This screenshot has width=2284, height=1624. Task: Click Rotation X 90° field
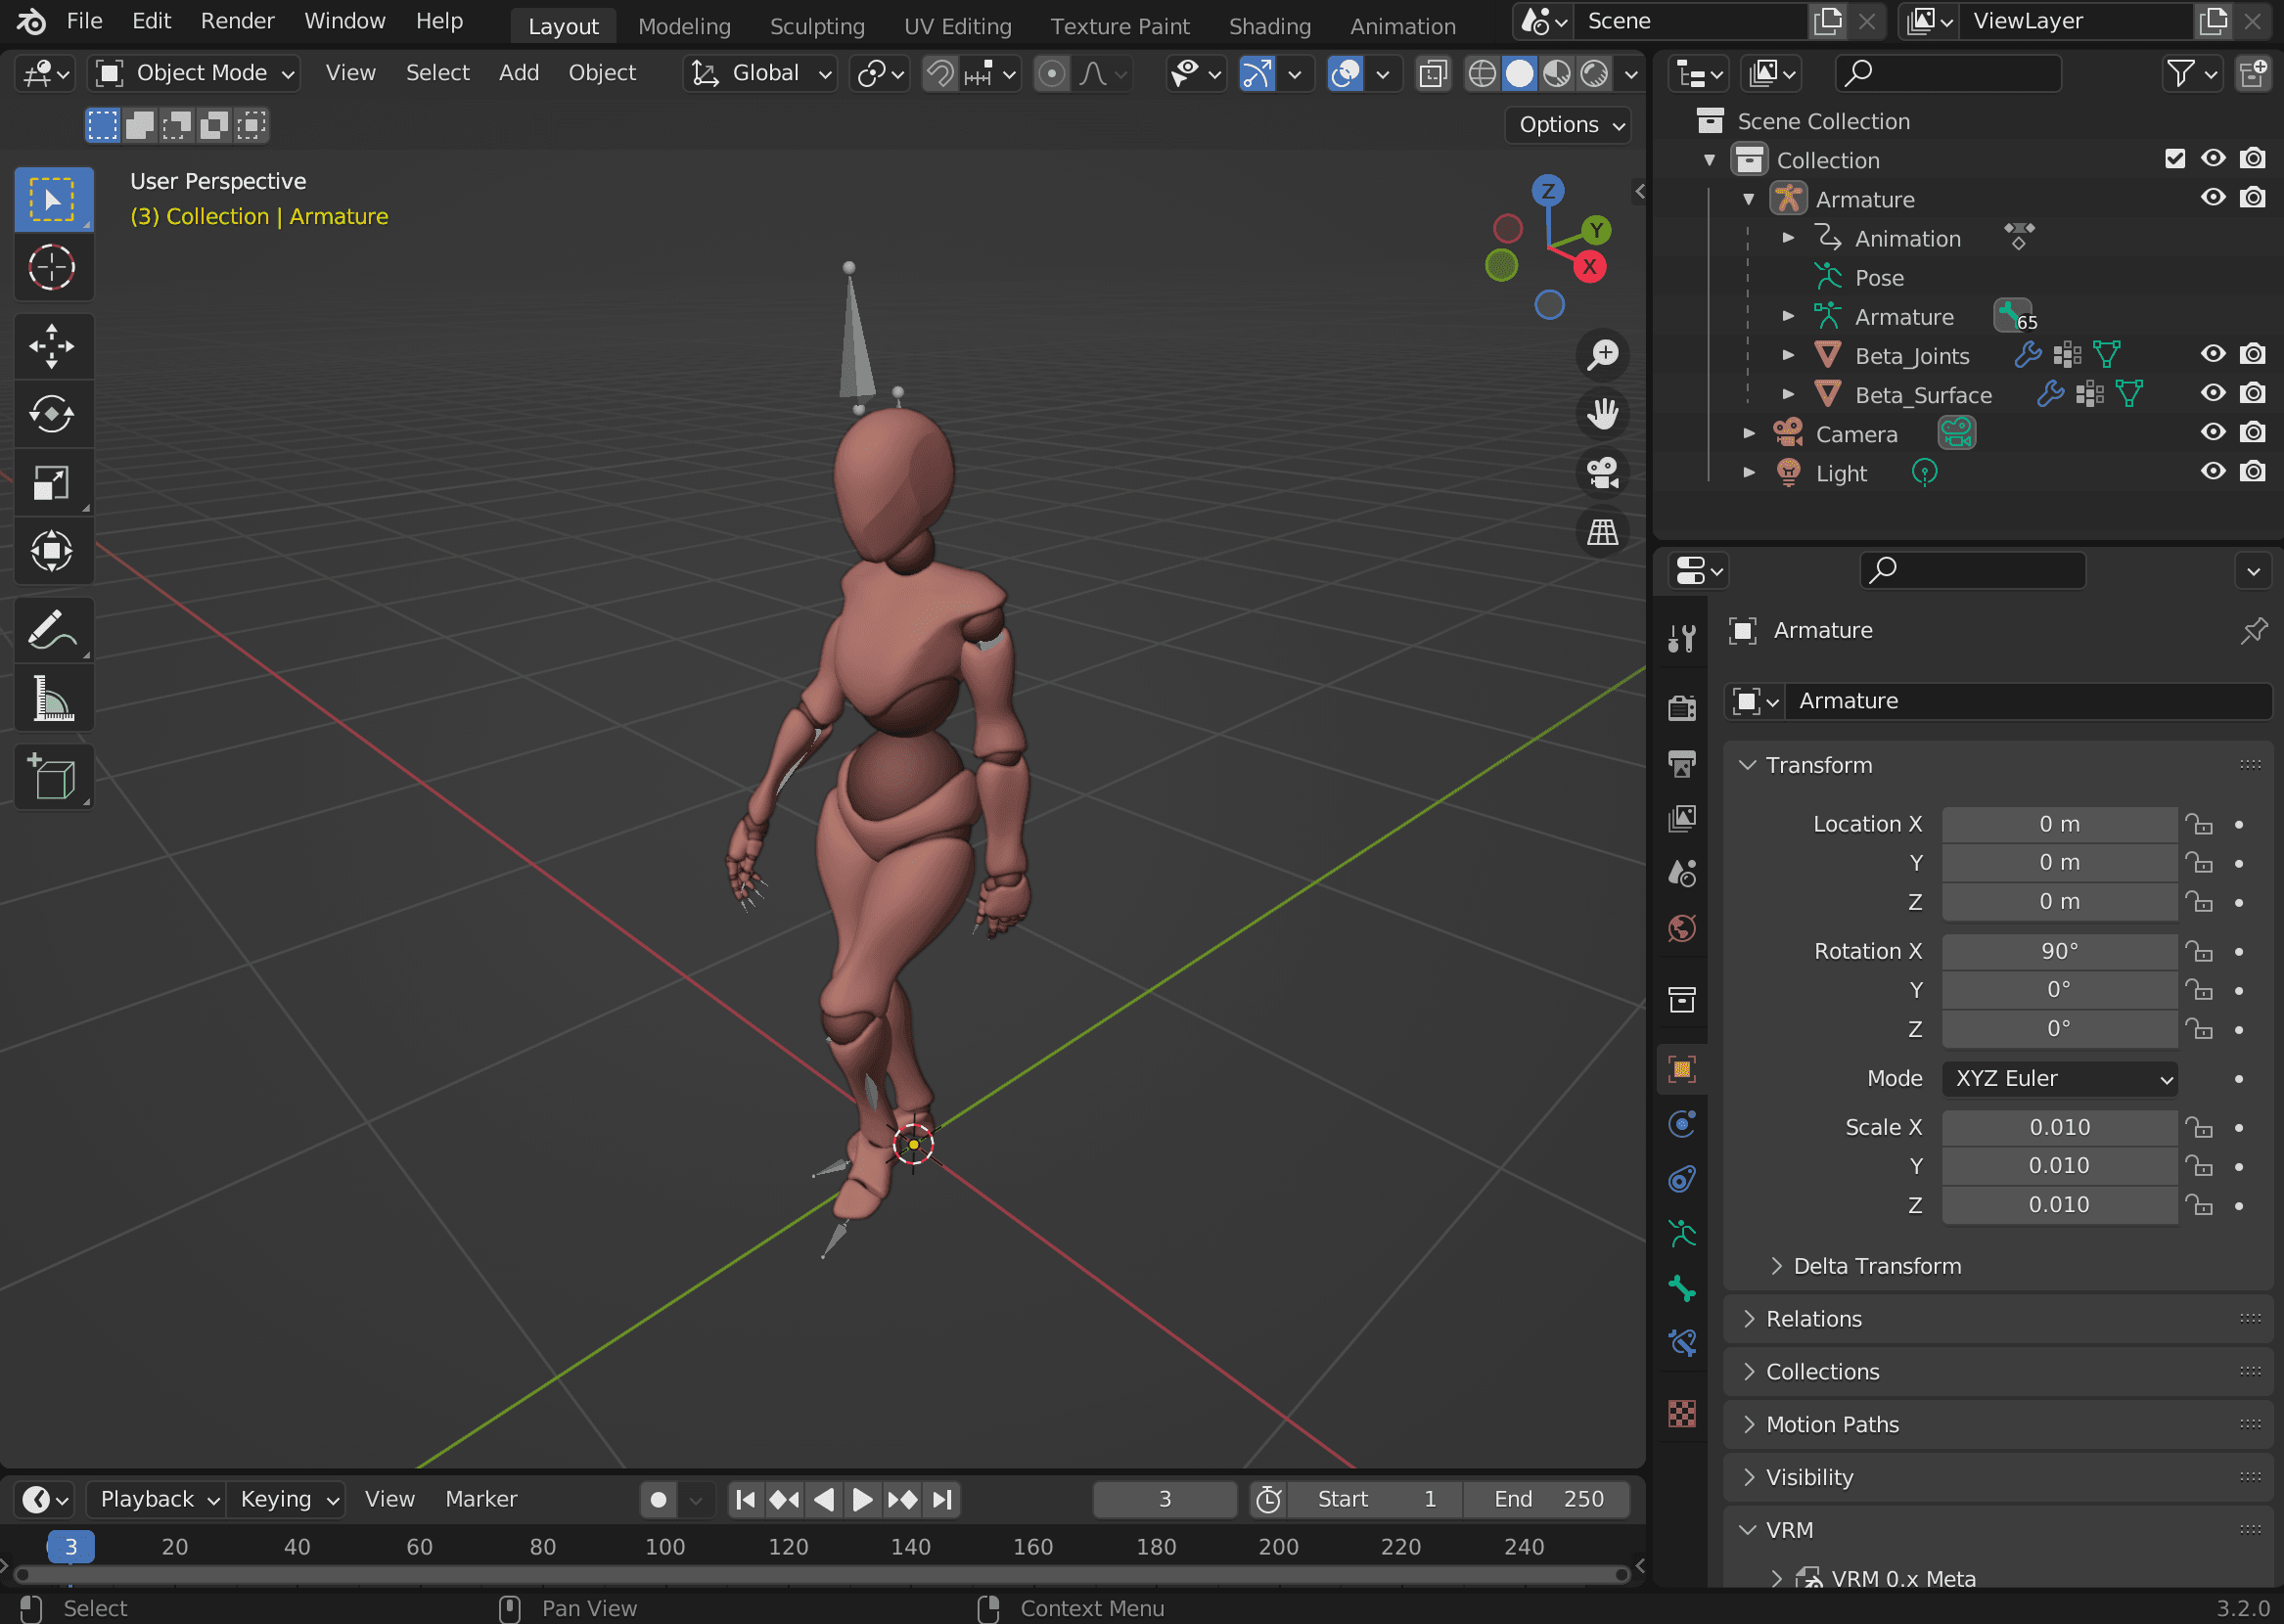point(2059,951)
